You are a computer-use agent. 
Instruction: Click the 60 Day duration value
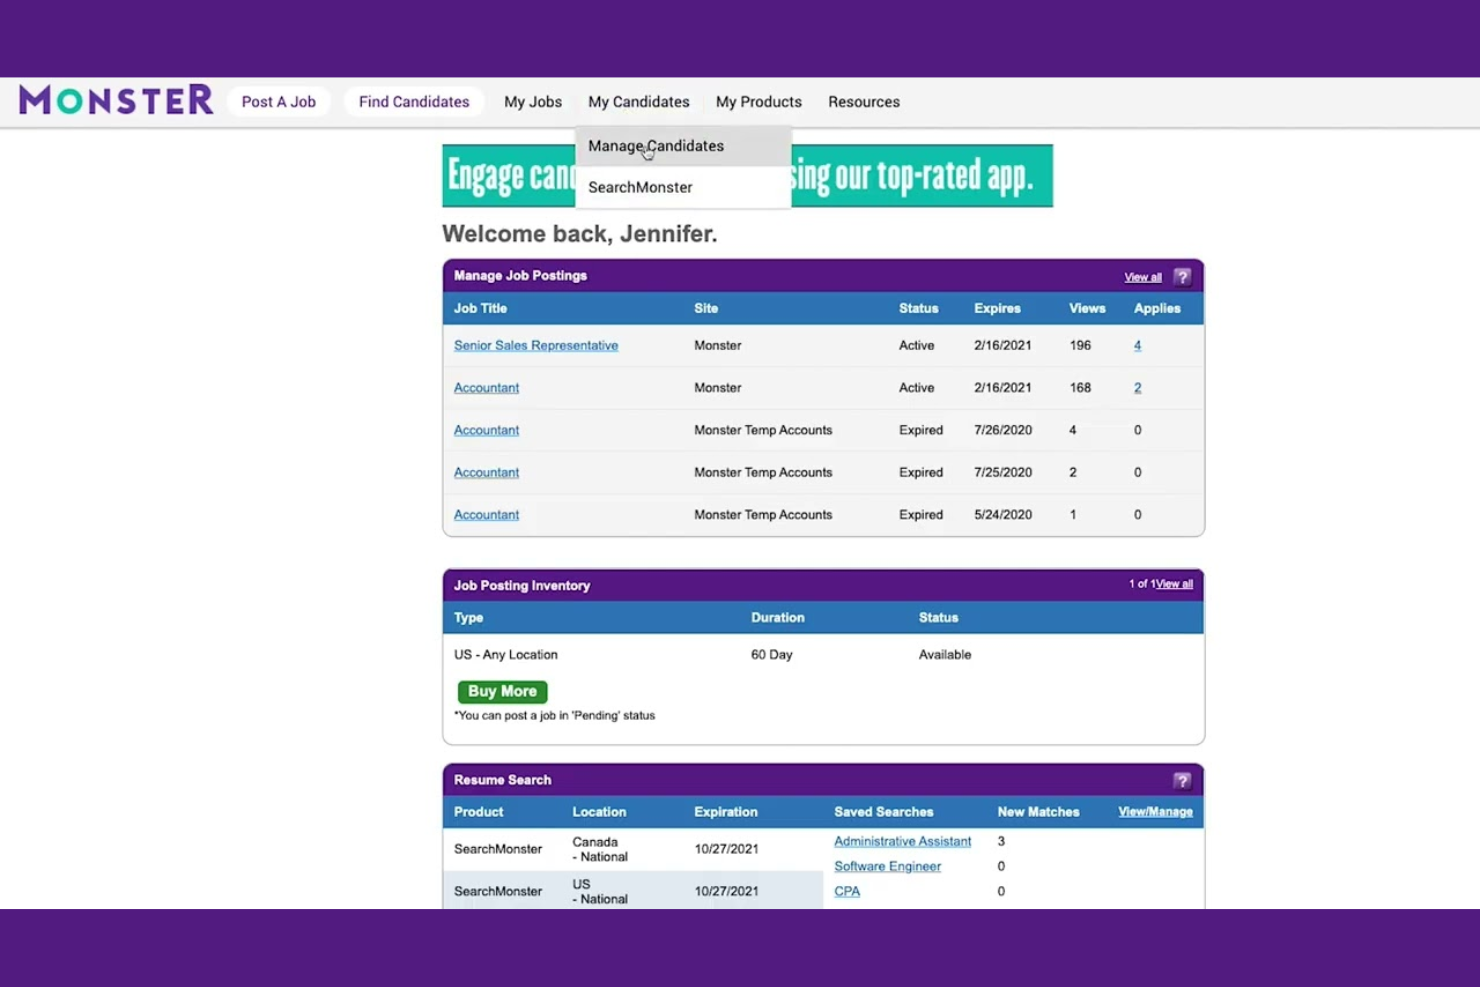pos(771,655)
